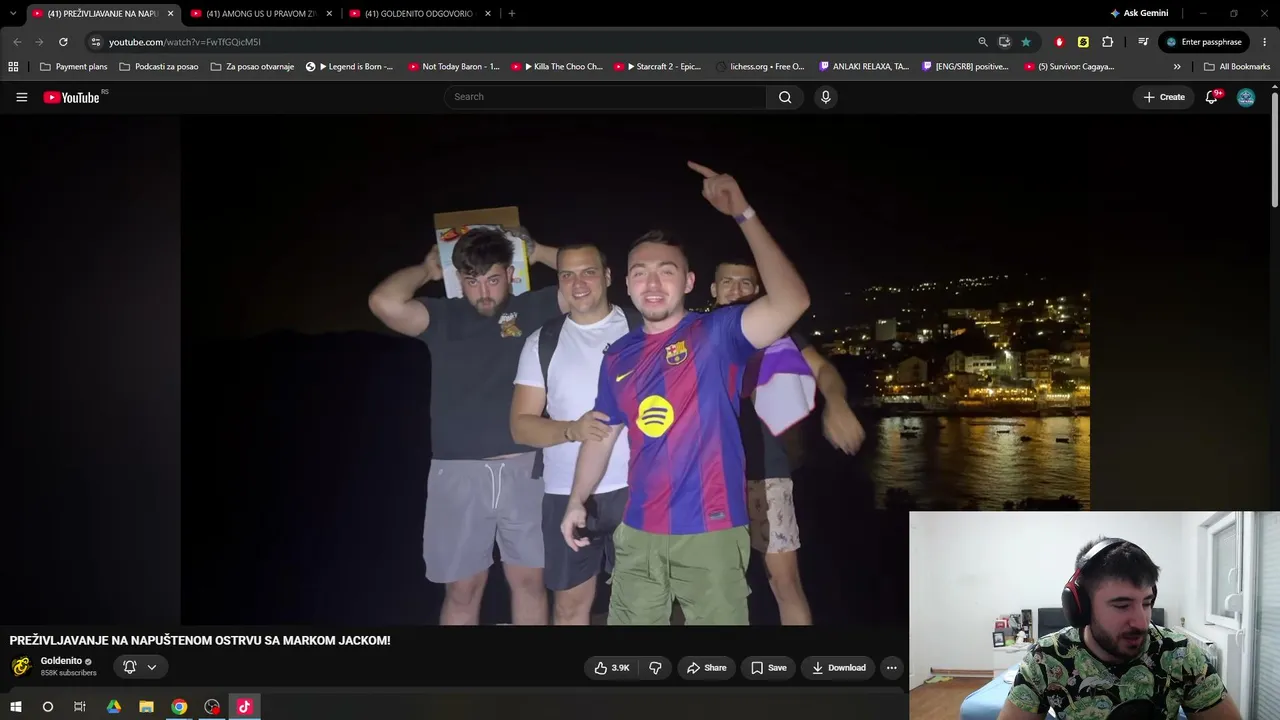Open the Survivor: Cagaya... bookmark
The height and width of the screenshot is (720, 1280).
click(1069, 67)
